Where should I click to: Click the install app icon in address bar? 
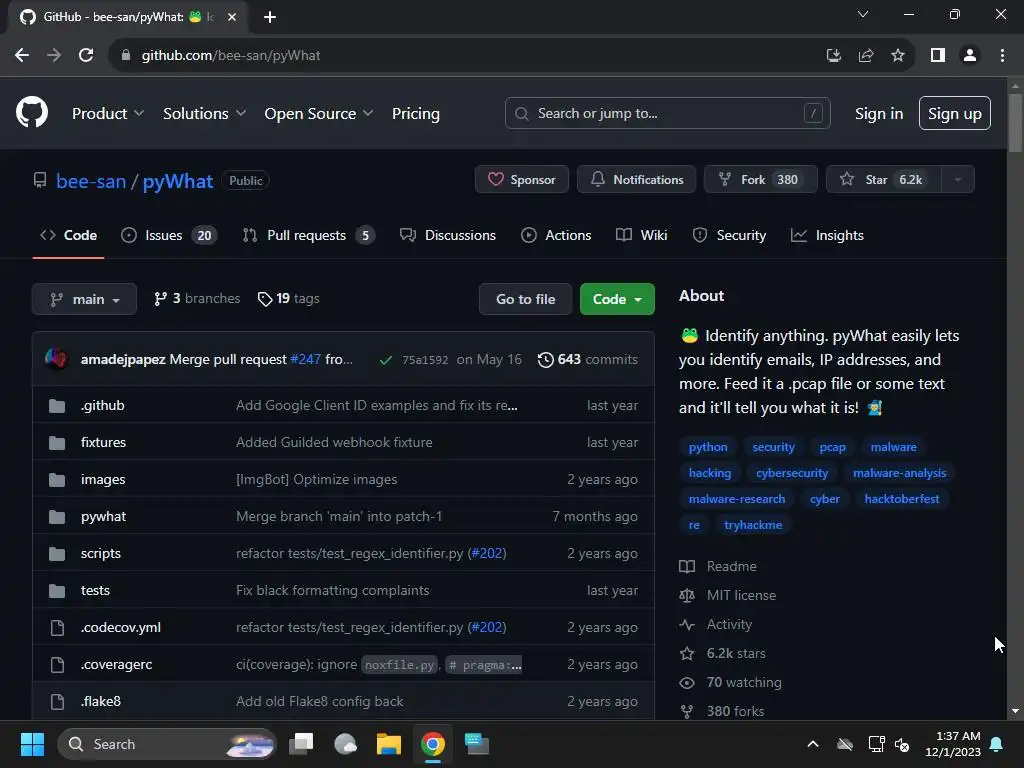pos(833,56)
